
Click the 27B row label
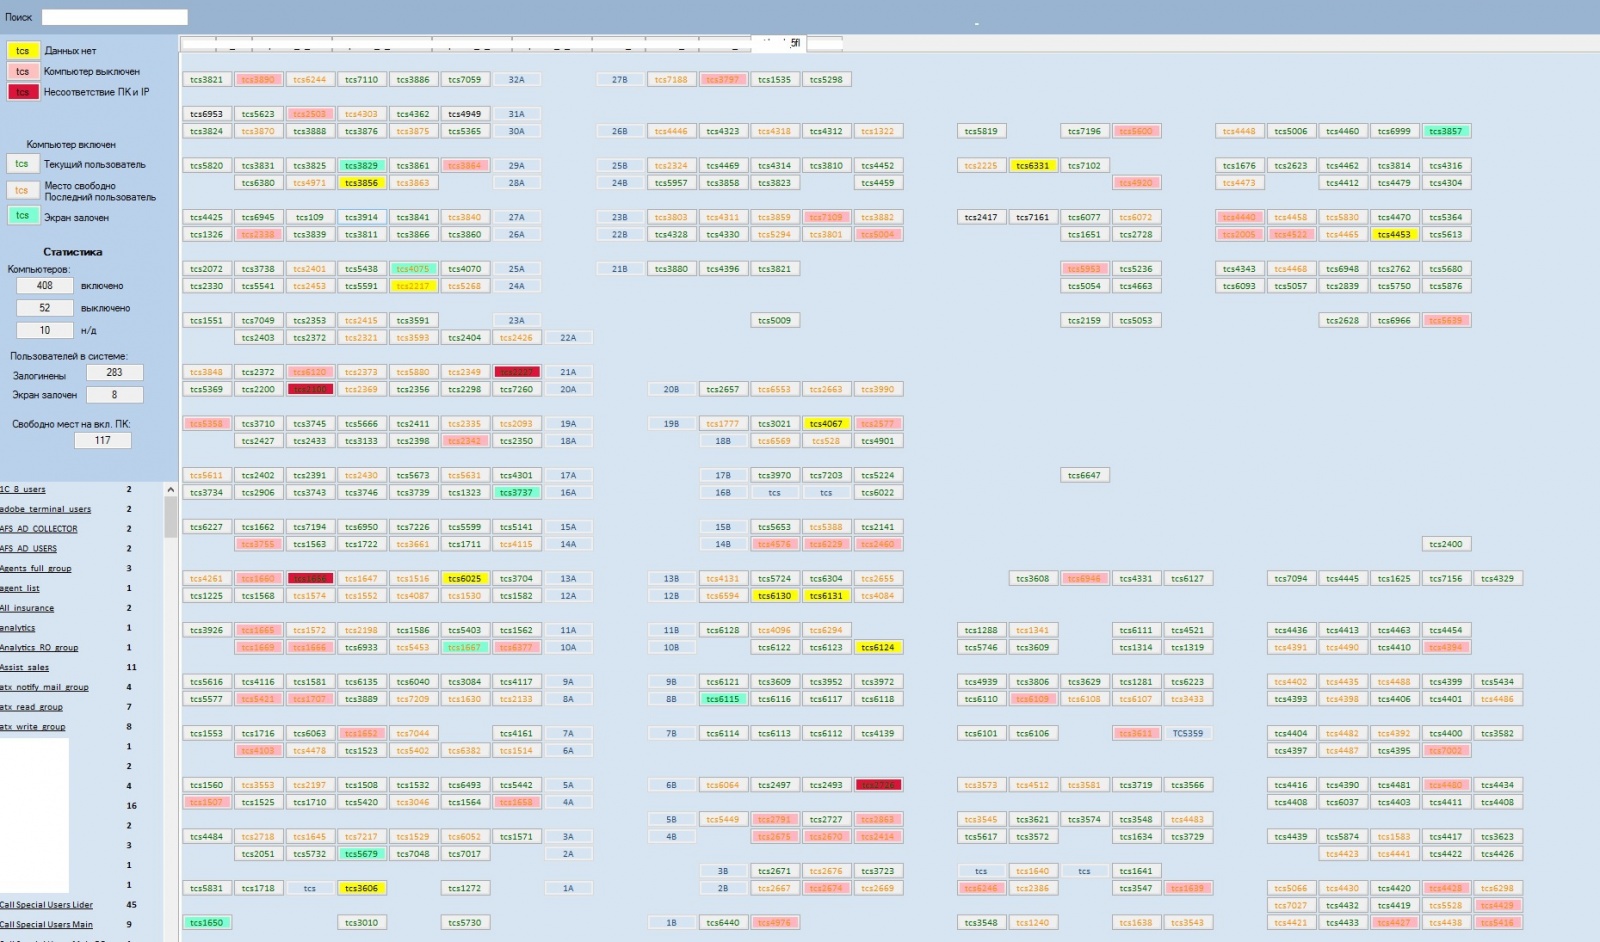tap(619, 80)
